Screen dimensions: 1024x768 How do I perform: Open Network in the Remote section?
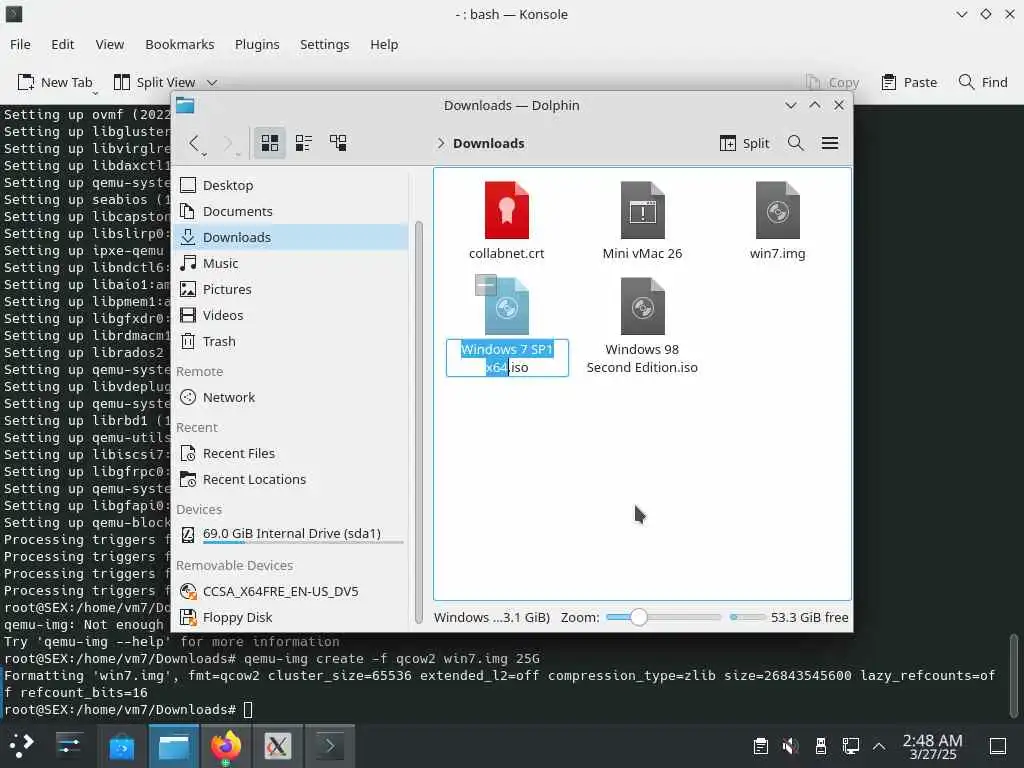pyautogui.click(x=291, y=398)
